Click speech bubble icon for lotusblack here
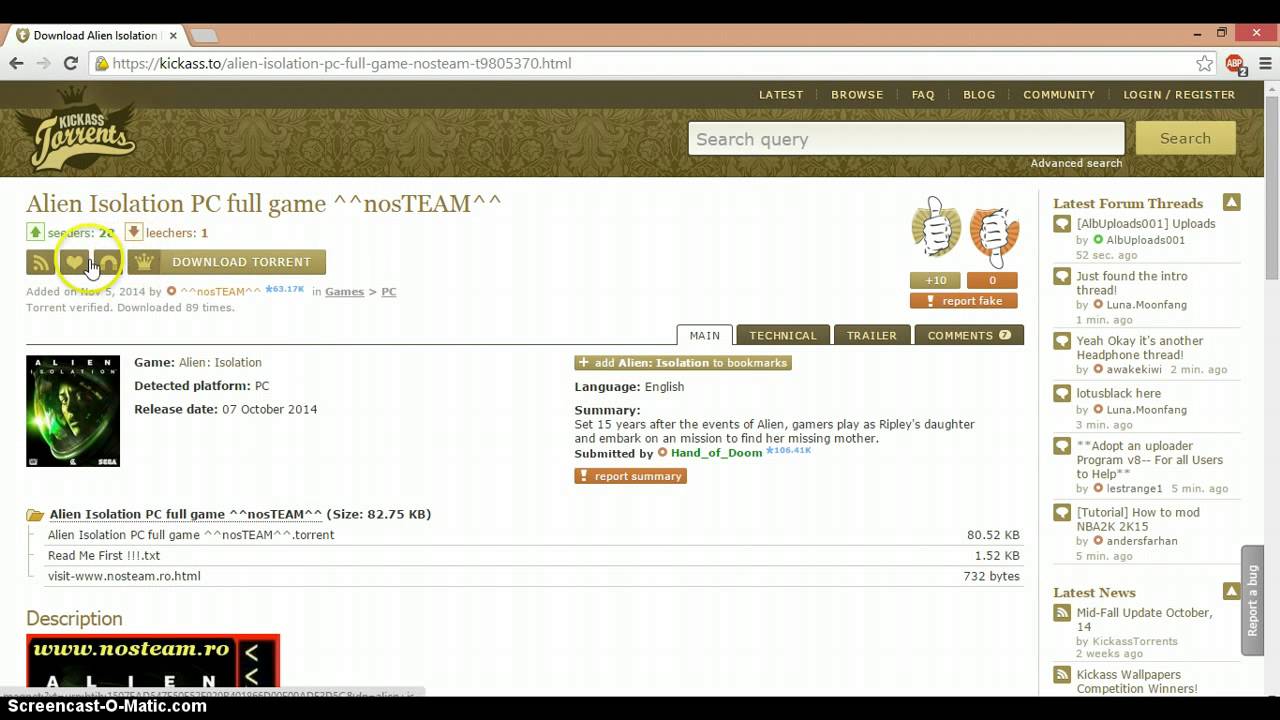1280x720 pixels. tap(1062, 394)
